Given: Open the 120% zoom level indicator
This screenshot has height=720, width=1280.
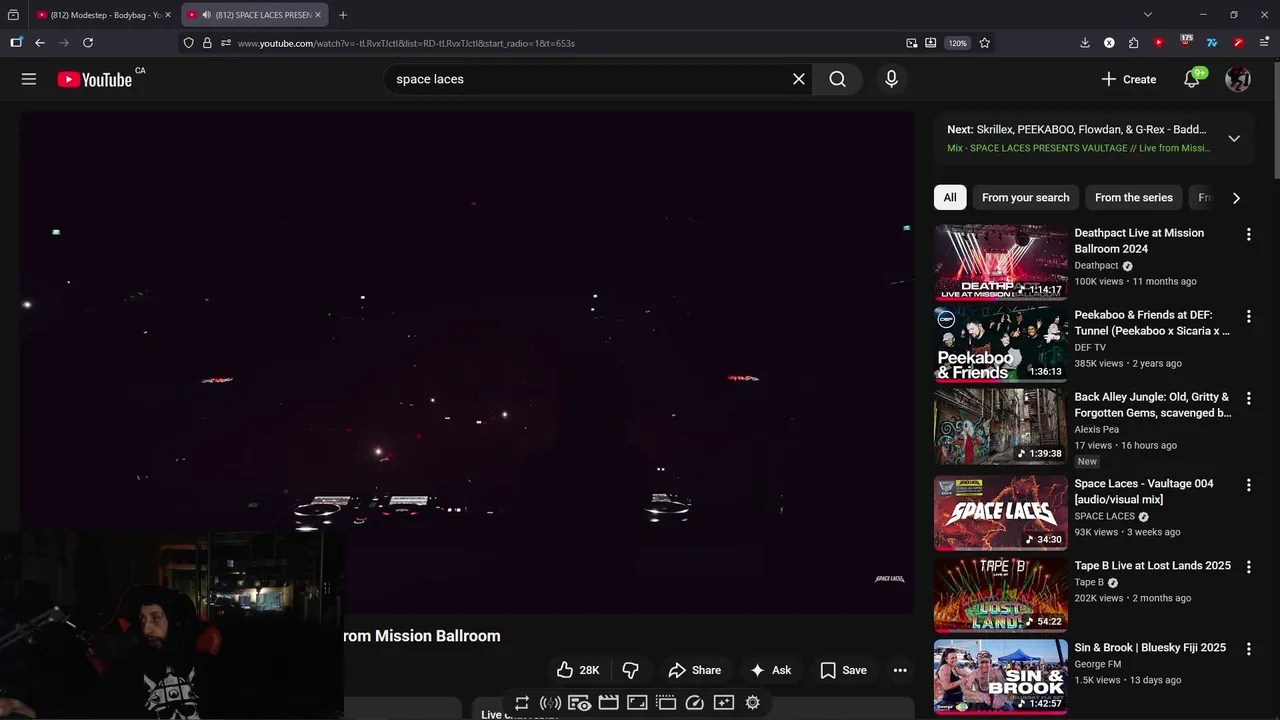Looking at the screenshot, I should click(x=958, y=43).
